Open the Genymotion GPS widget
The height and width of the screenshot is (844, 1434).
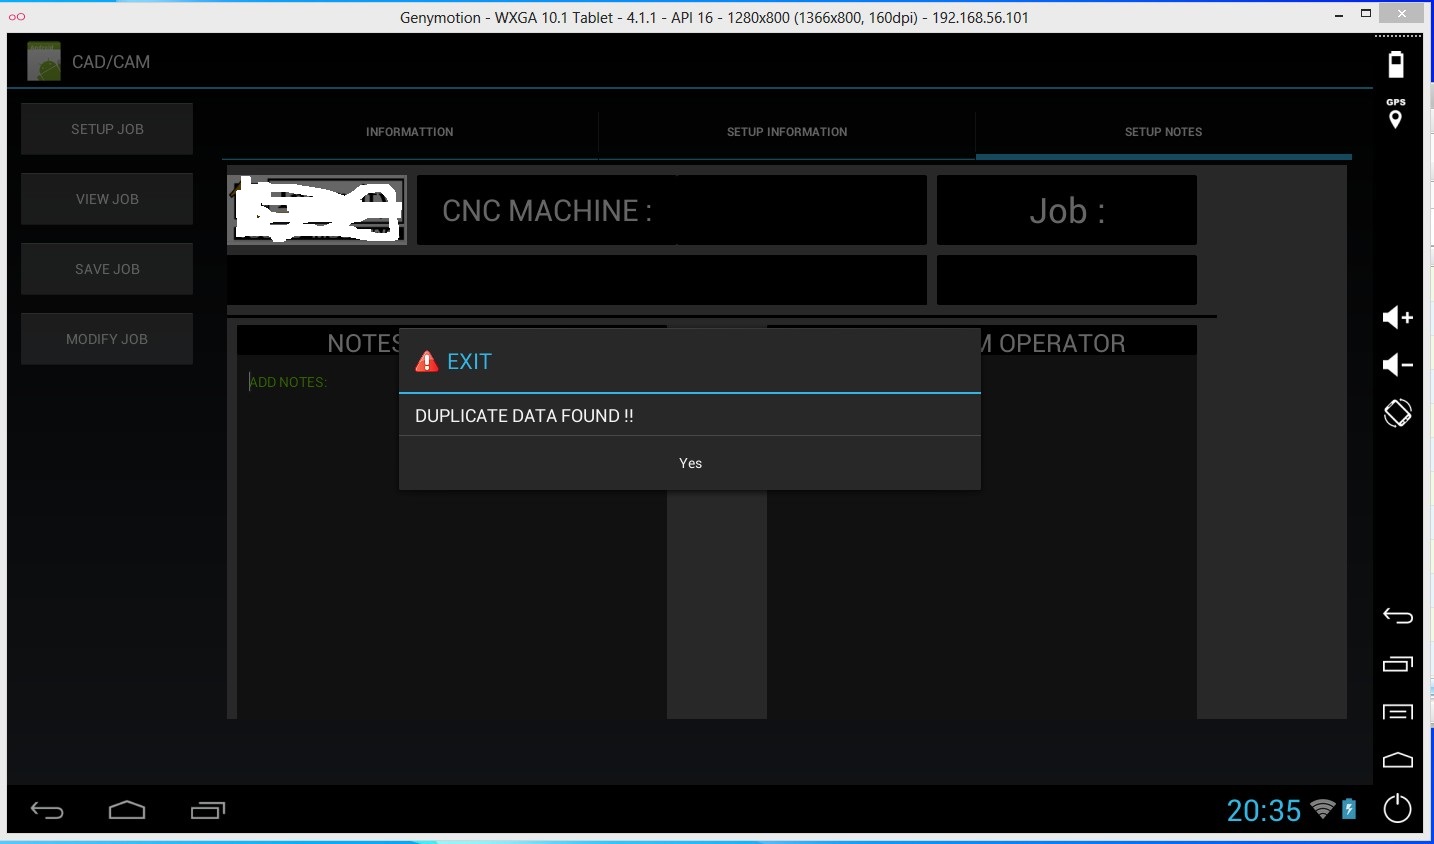(x=1396, y=114)
